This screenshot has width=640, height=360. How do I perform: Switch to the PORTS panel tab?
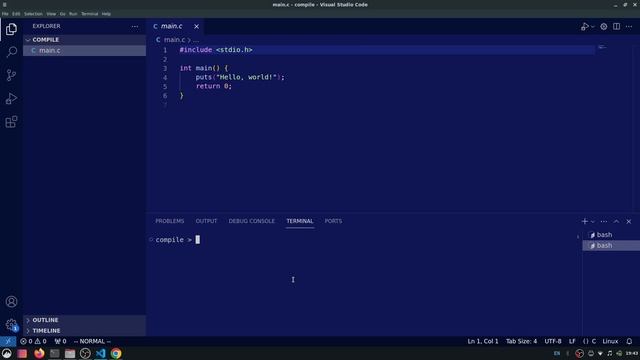click(333, 221)
